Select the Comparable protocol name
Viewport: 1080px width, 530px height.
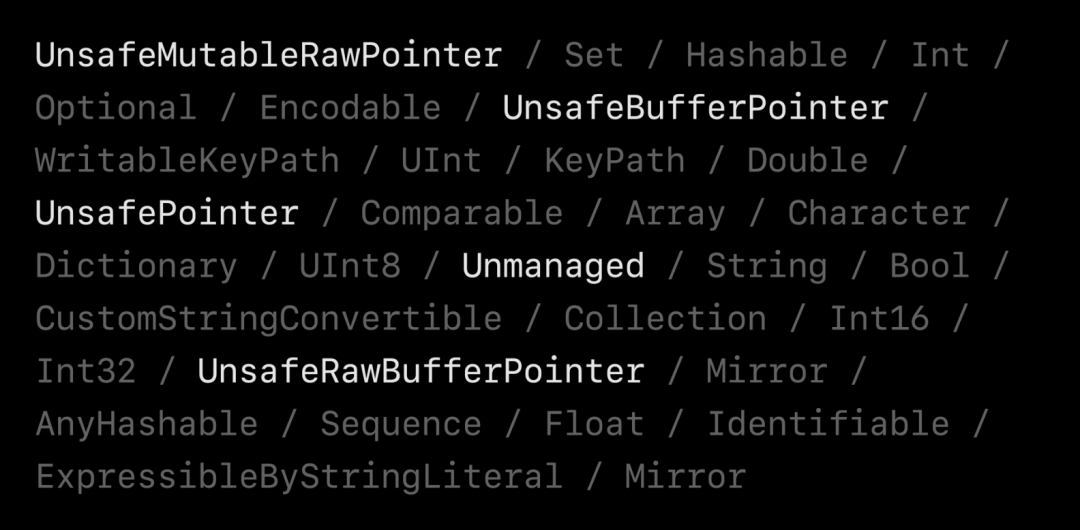coord(461,213)
